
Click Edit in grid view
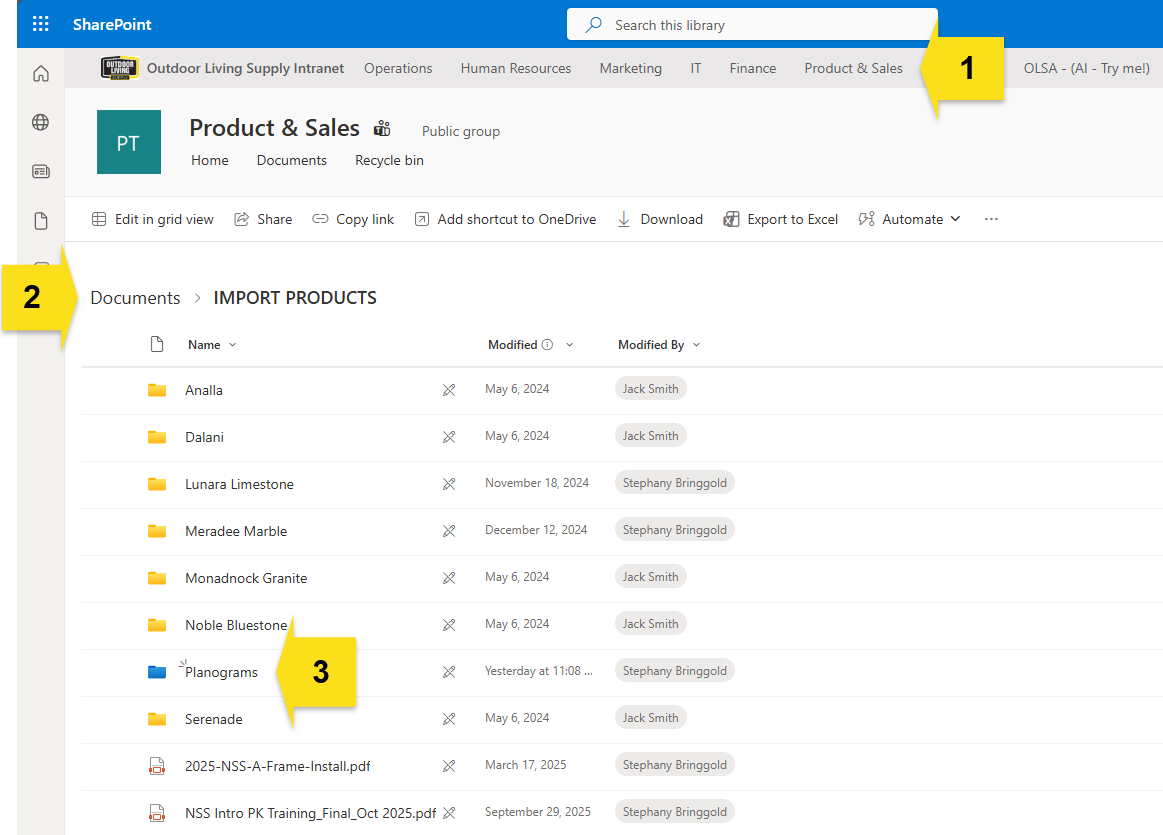[153, 219]
